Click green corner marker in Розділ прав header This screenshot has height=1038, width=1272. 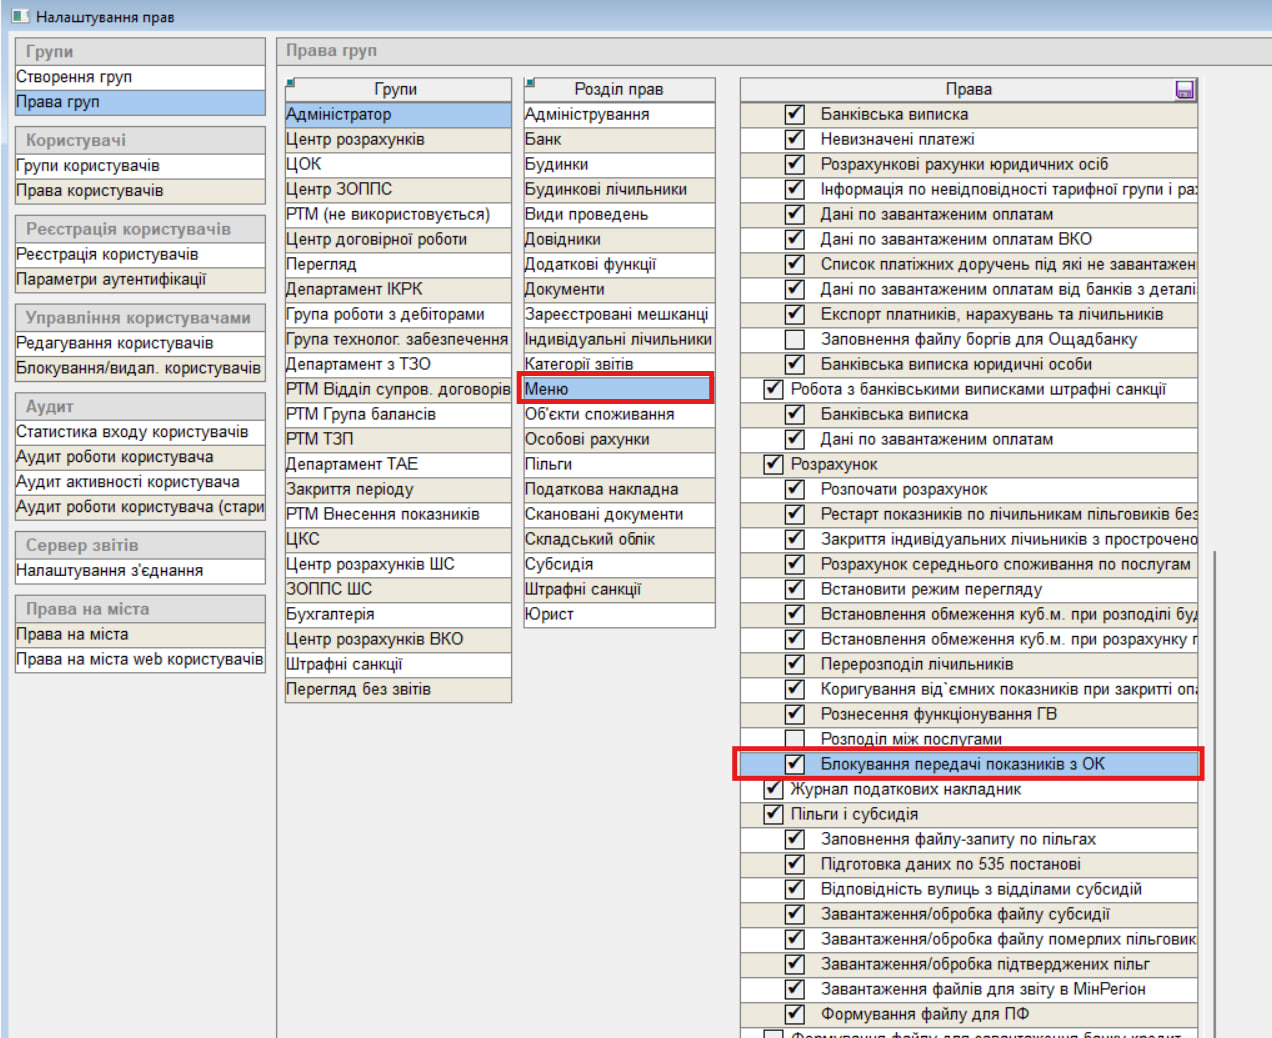[529, 83]
